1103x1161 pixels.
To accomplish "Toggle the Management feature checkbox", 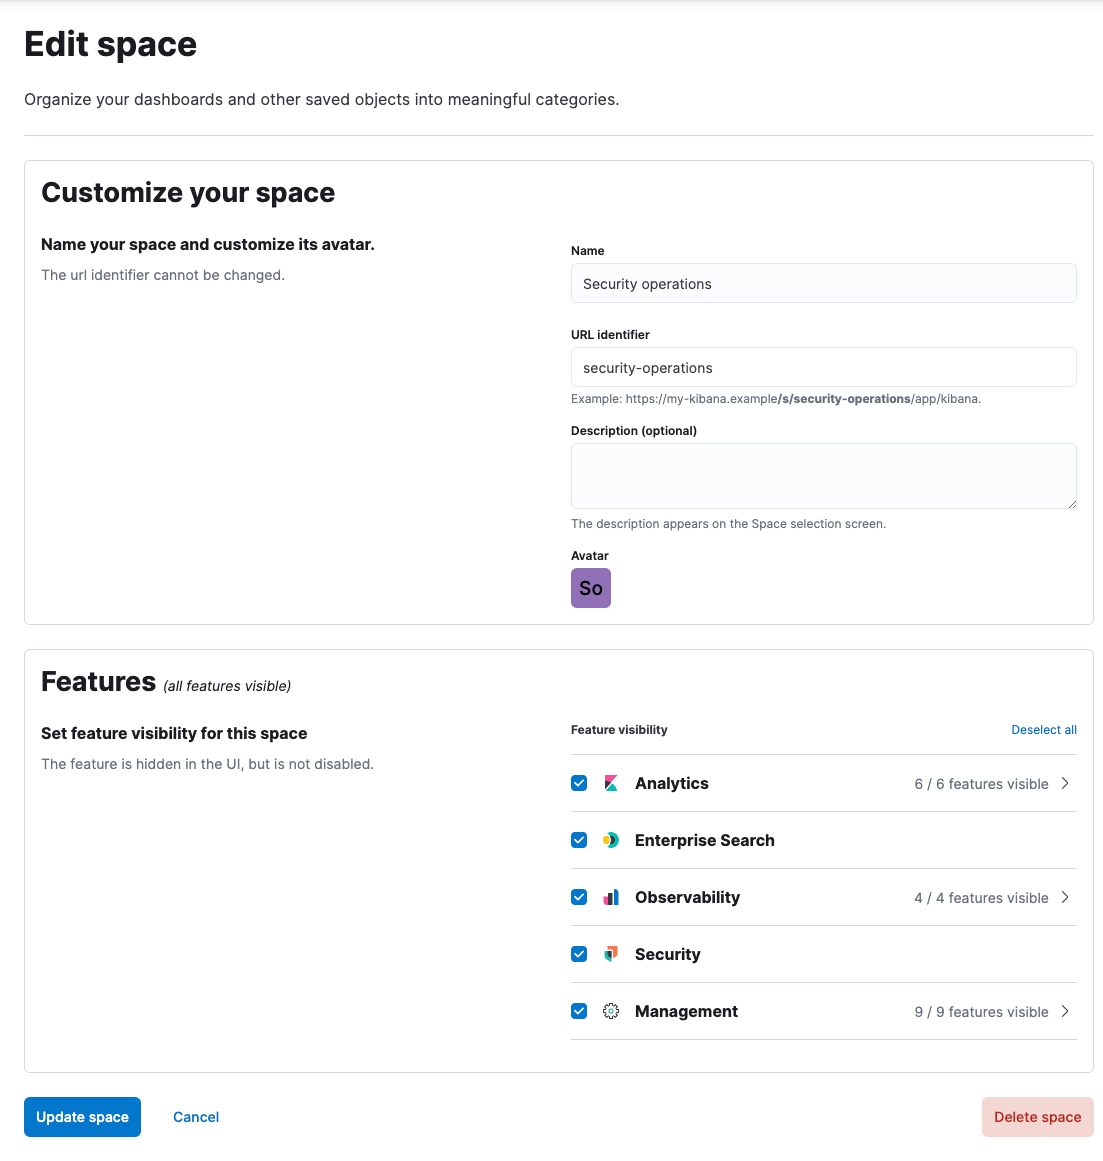I will pyautogui.click(x=579, y=1012).
